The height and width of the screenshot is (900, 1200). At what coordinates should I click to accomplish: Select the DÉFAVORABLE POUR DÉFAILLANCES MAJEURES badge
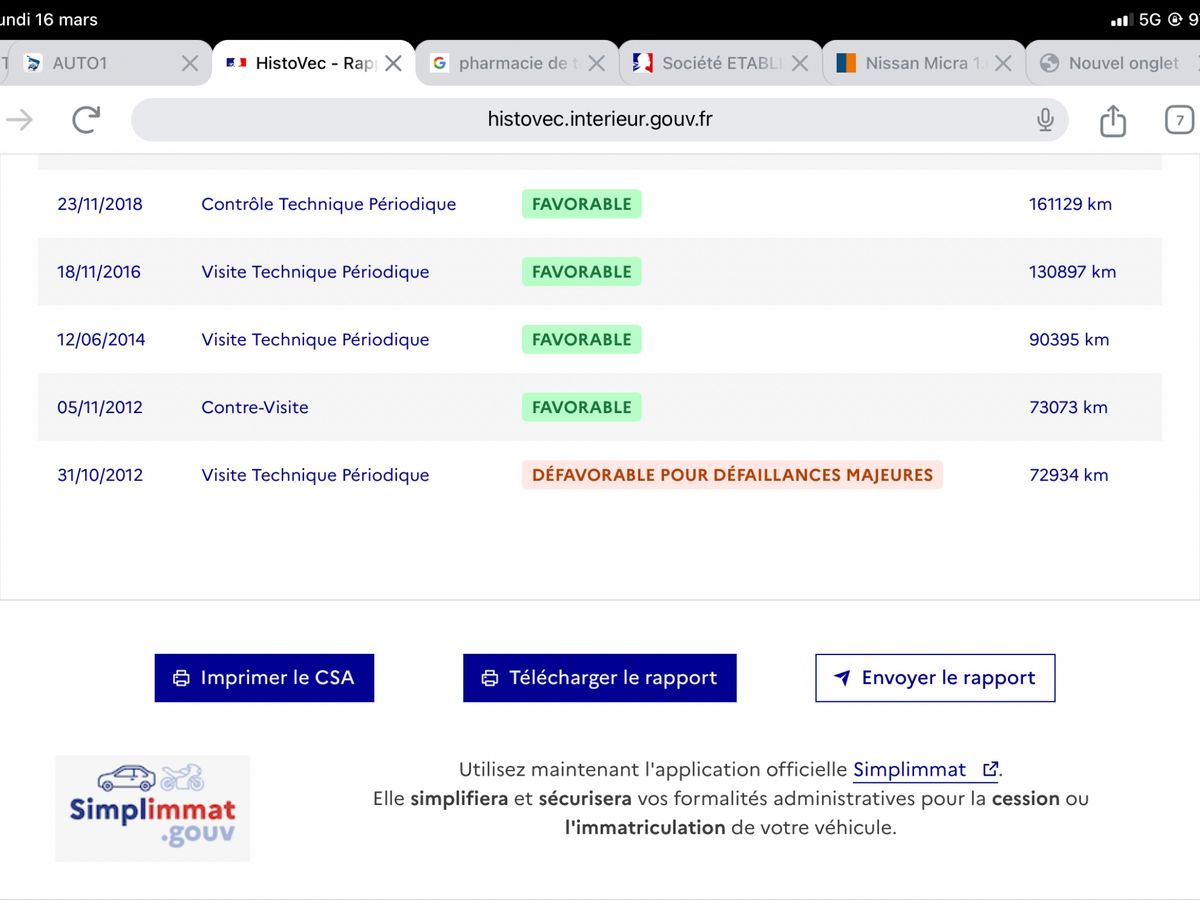(x=732, y=475)
